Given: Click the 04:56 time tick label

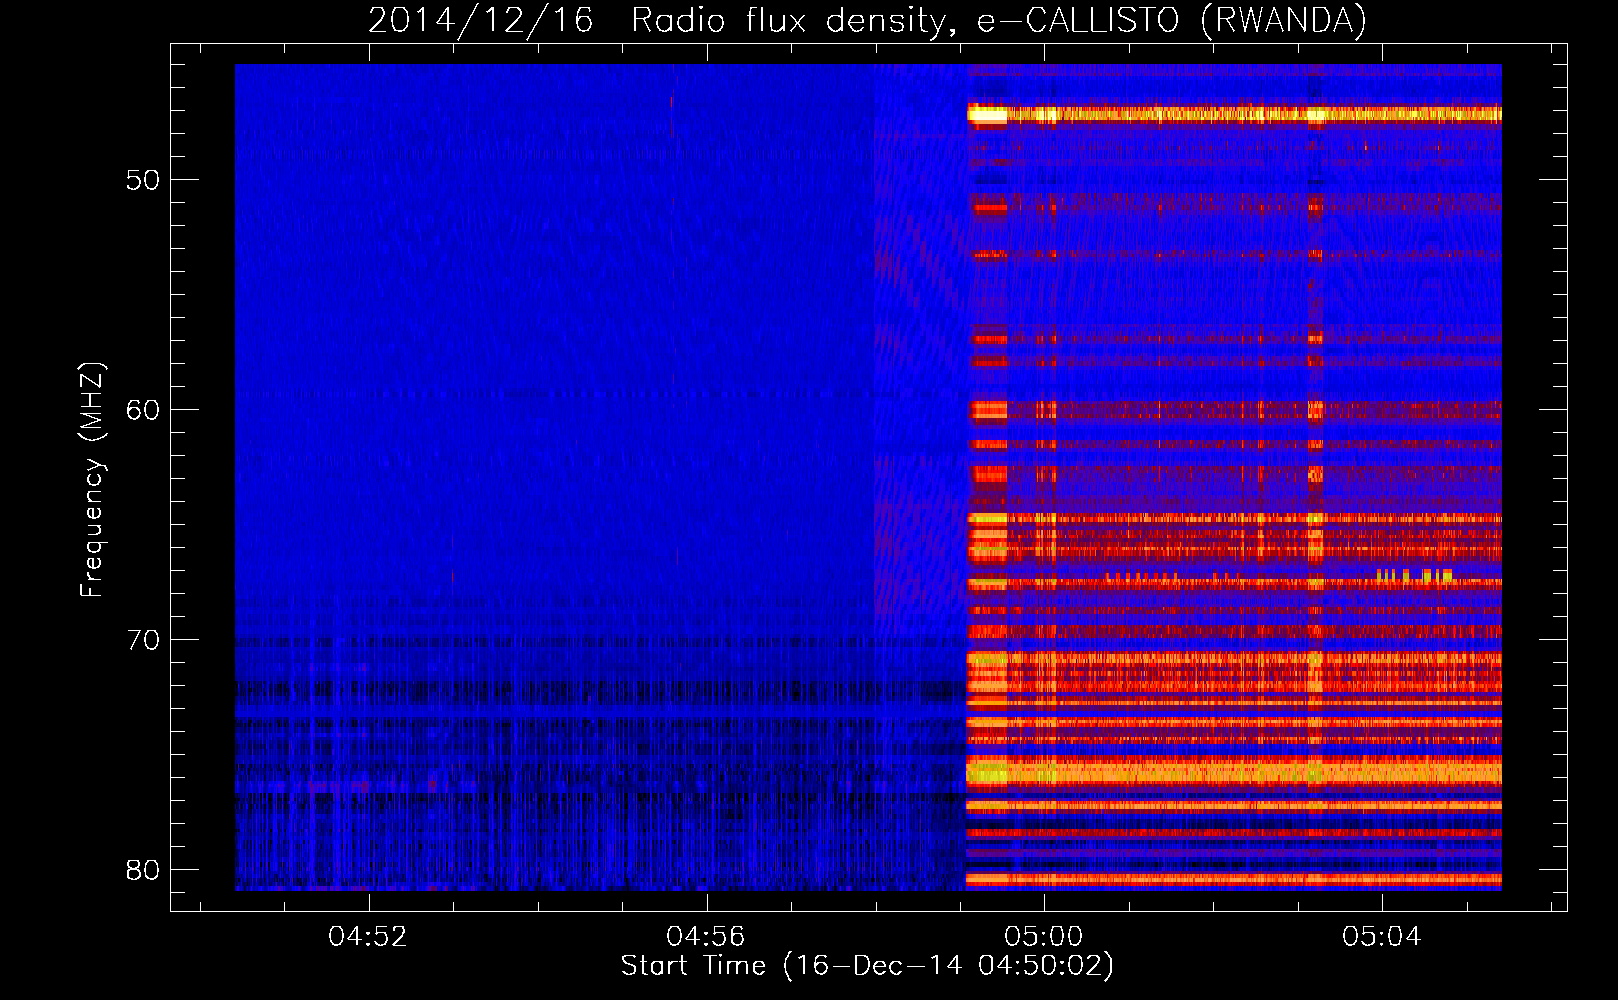Looking at the screenshot, I should [707, 937].
